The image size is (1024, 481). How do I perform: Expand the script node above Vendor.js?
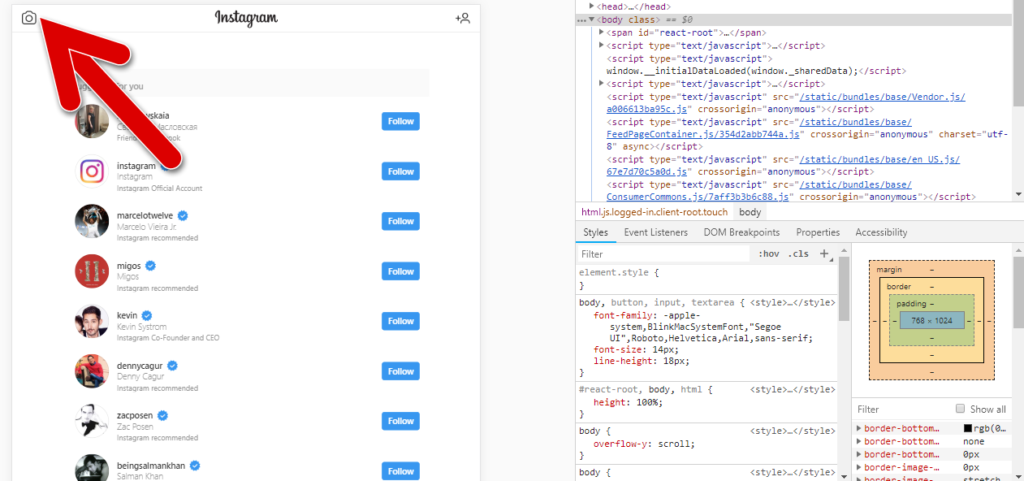pos(601,84)
